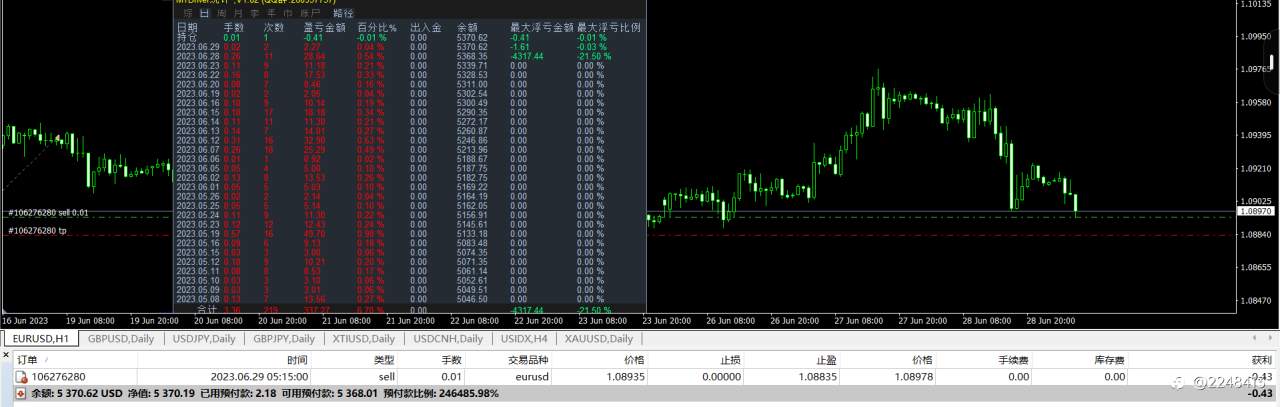The height and width of the screenshot is (407, 1280).
Task: Click the 止盈 column header
Action: [x=826, y=360]
